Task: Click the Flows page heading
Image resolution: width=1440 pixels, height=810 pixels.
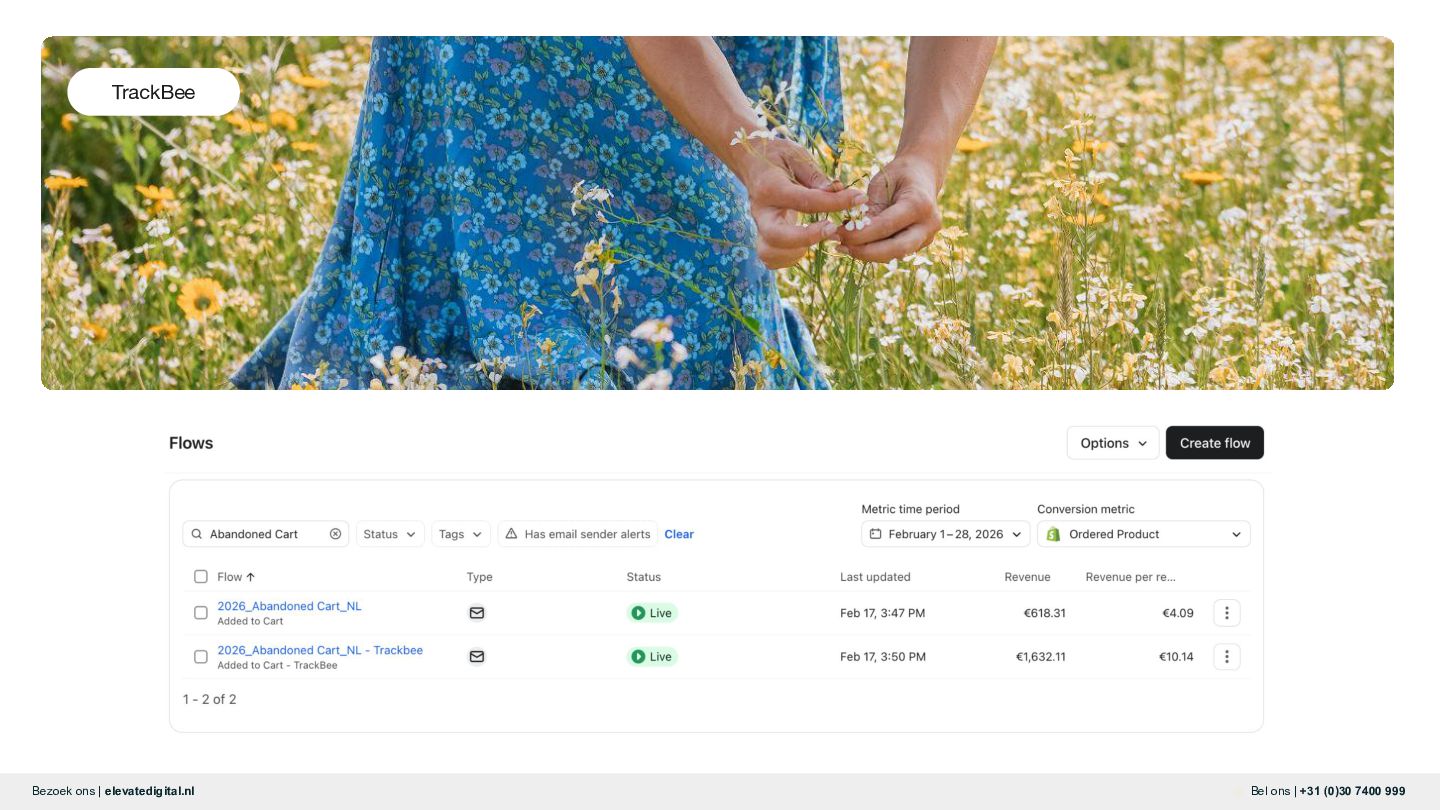Action: [x=191, y=443]
